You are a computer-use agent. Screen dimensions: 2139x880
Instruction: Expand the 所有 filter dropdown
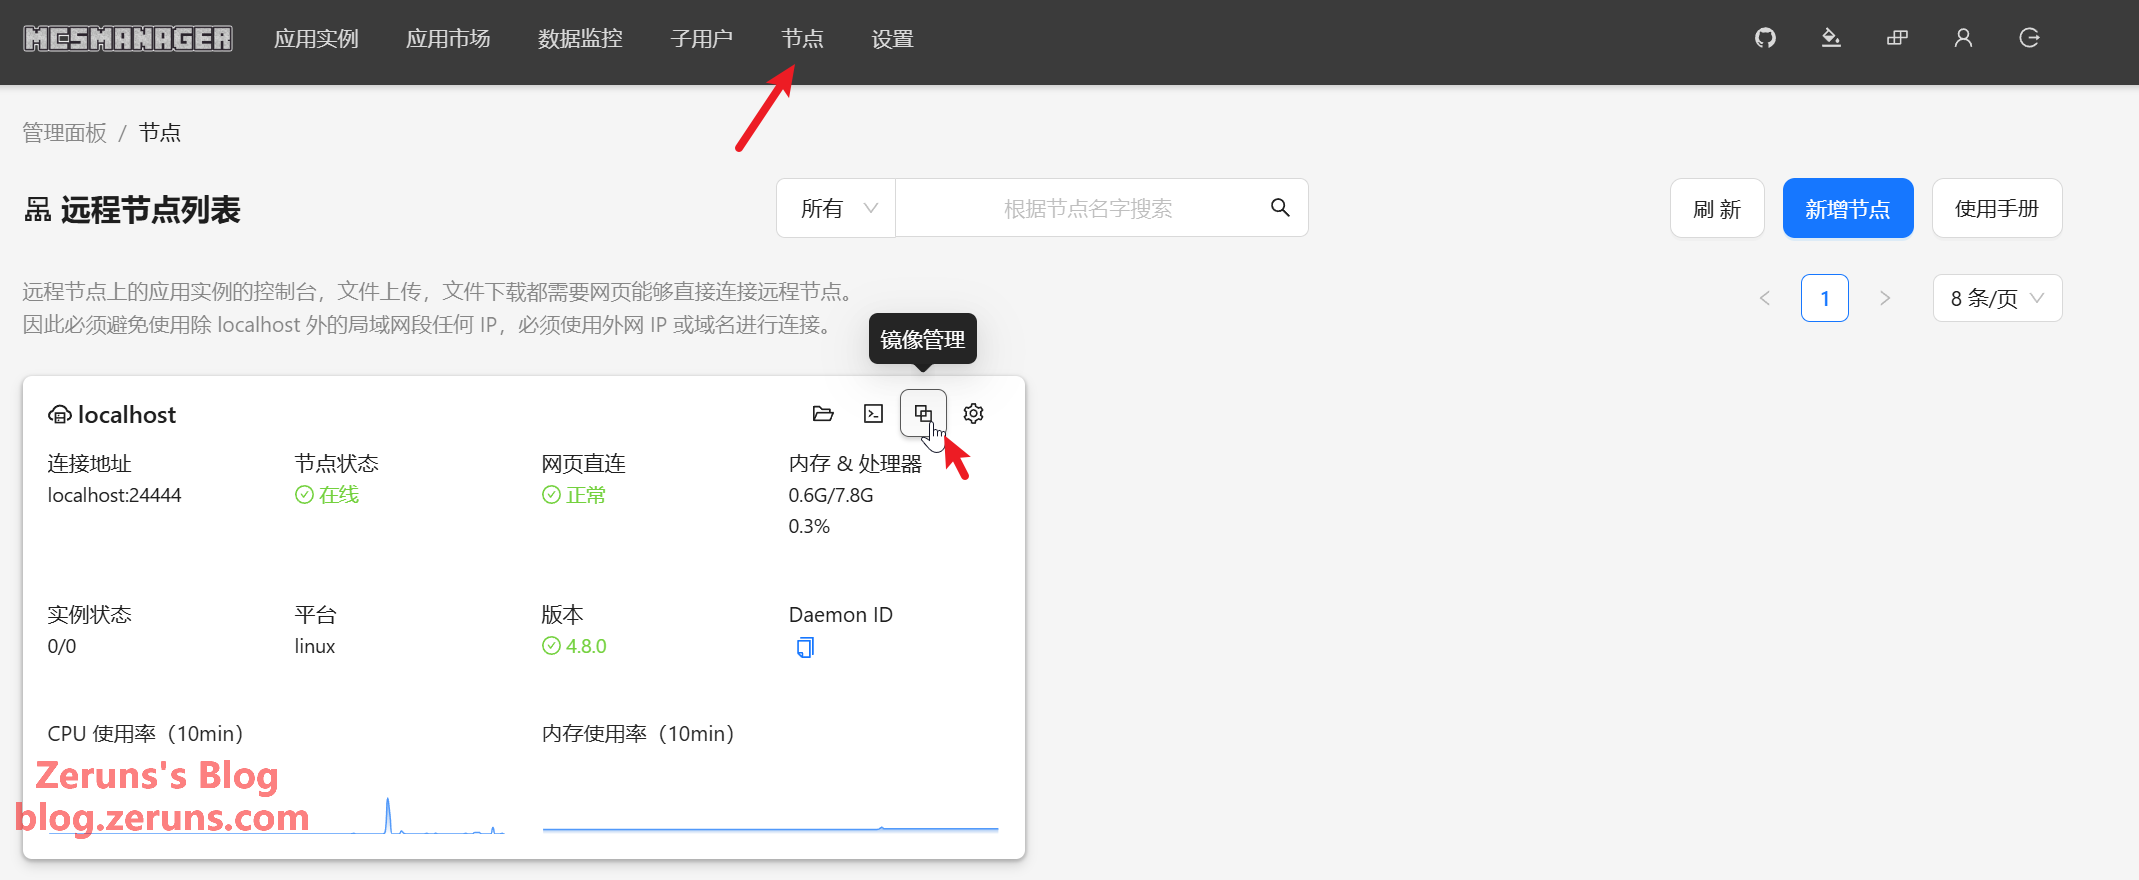[x=837, y=208]
